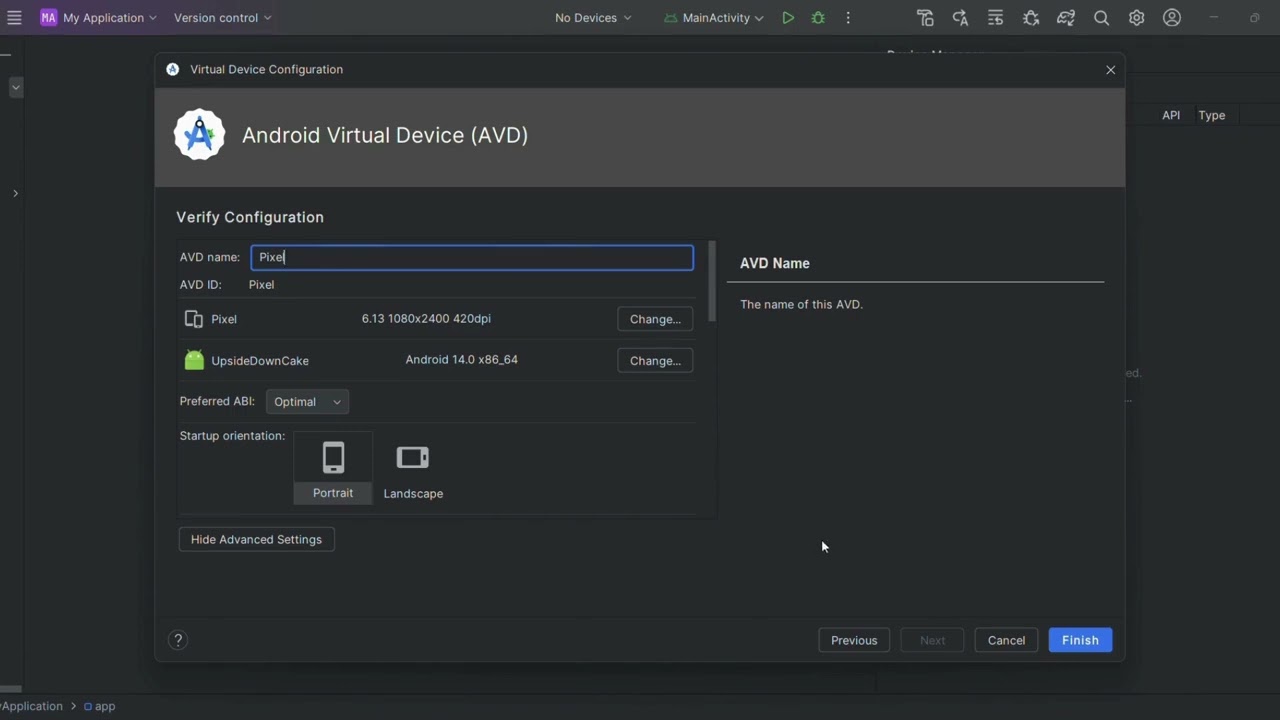Open MainActivity run configuration dropdown
This screenshot has height=720, width=1280.
coord(714,18)
